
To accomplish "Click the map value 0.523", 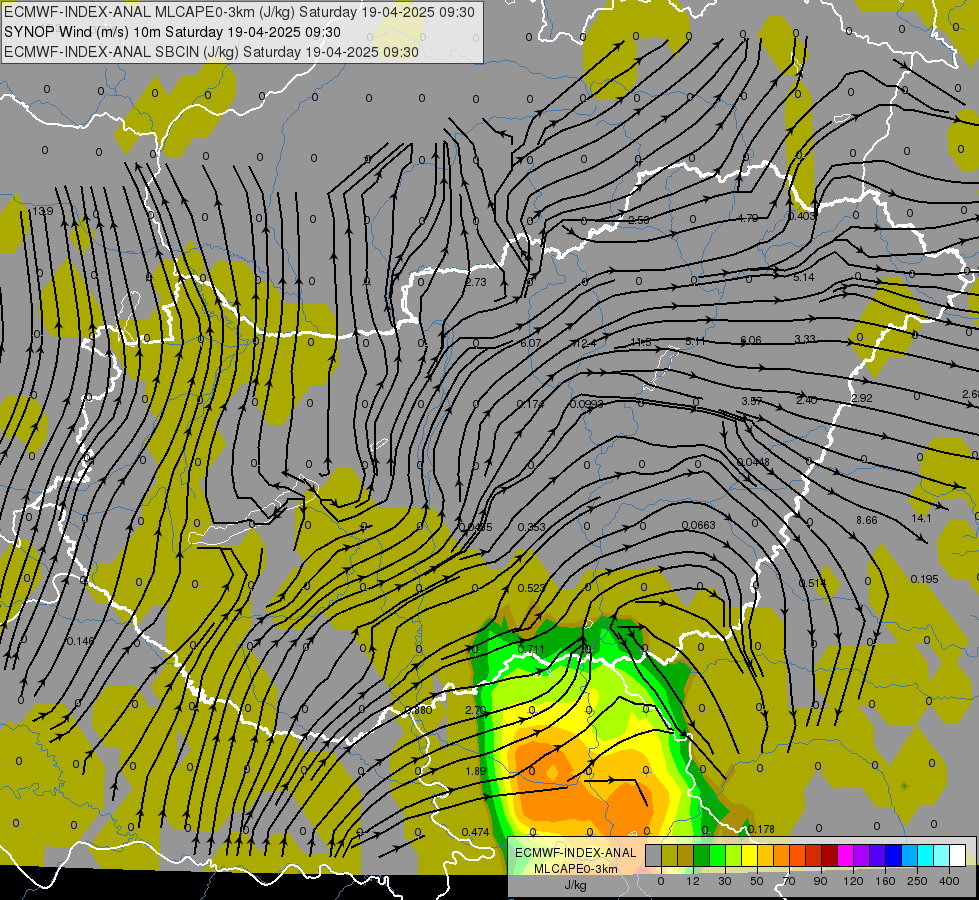I will (531, 588).
